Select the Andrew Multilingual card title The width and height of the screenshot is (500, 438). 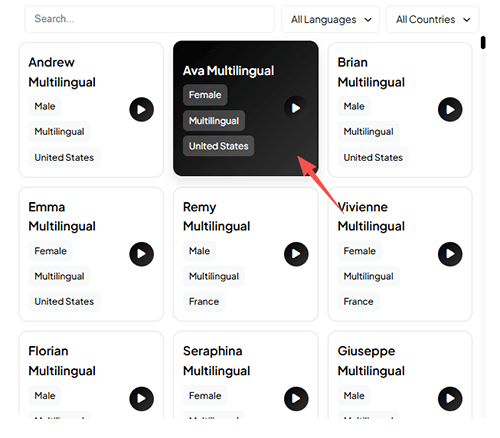pyautogui.click(x=62, y=72)
